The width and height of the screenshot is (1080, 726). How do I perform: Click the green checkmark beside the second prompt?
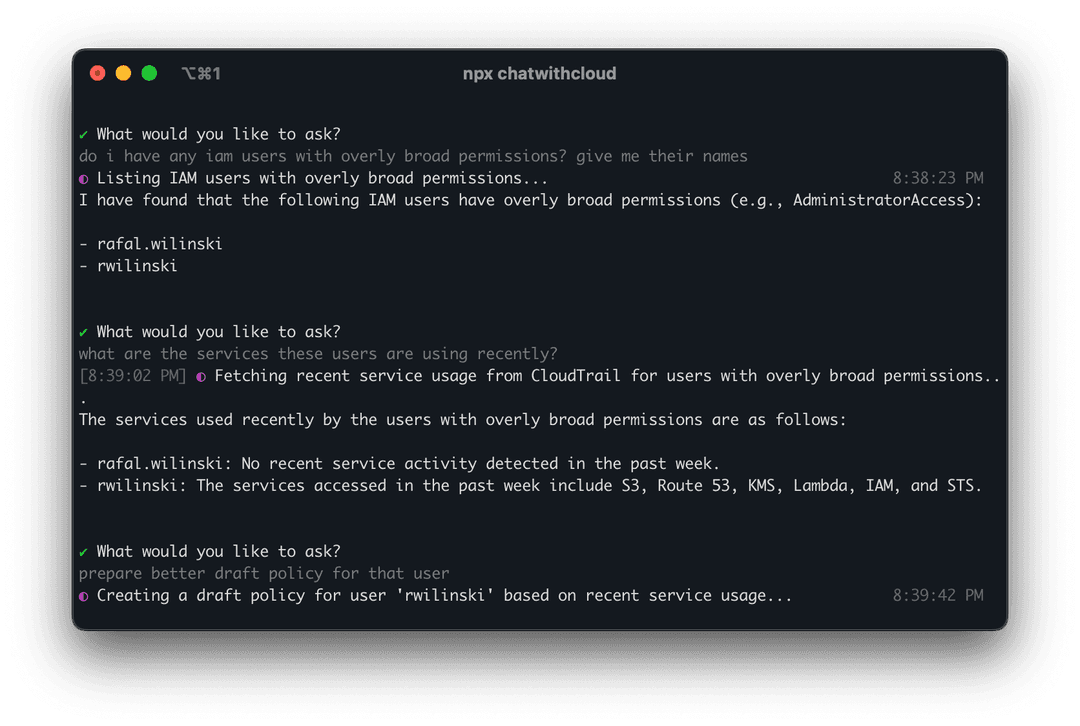[x=83, y=331]
